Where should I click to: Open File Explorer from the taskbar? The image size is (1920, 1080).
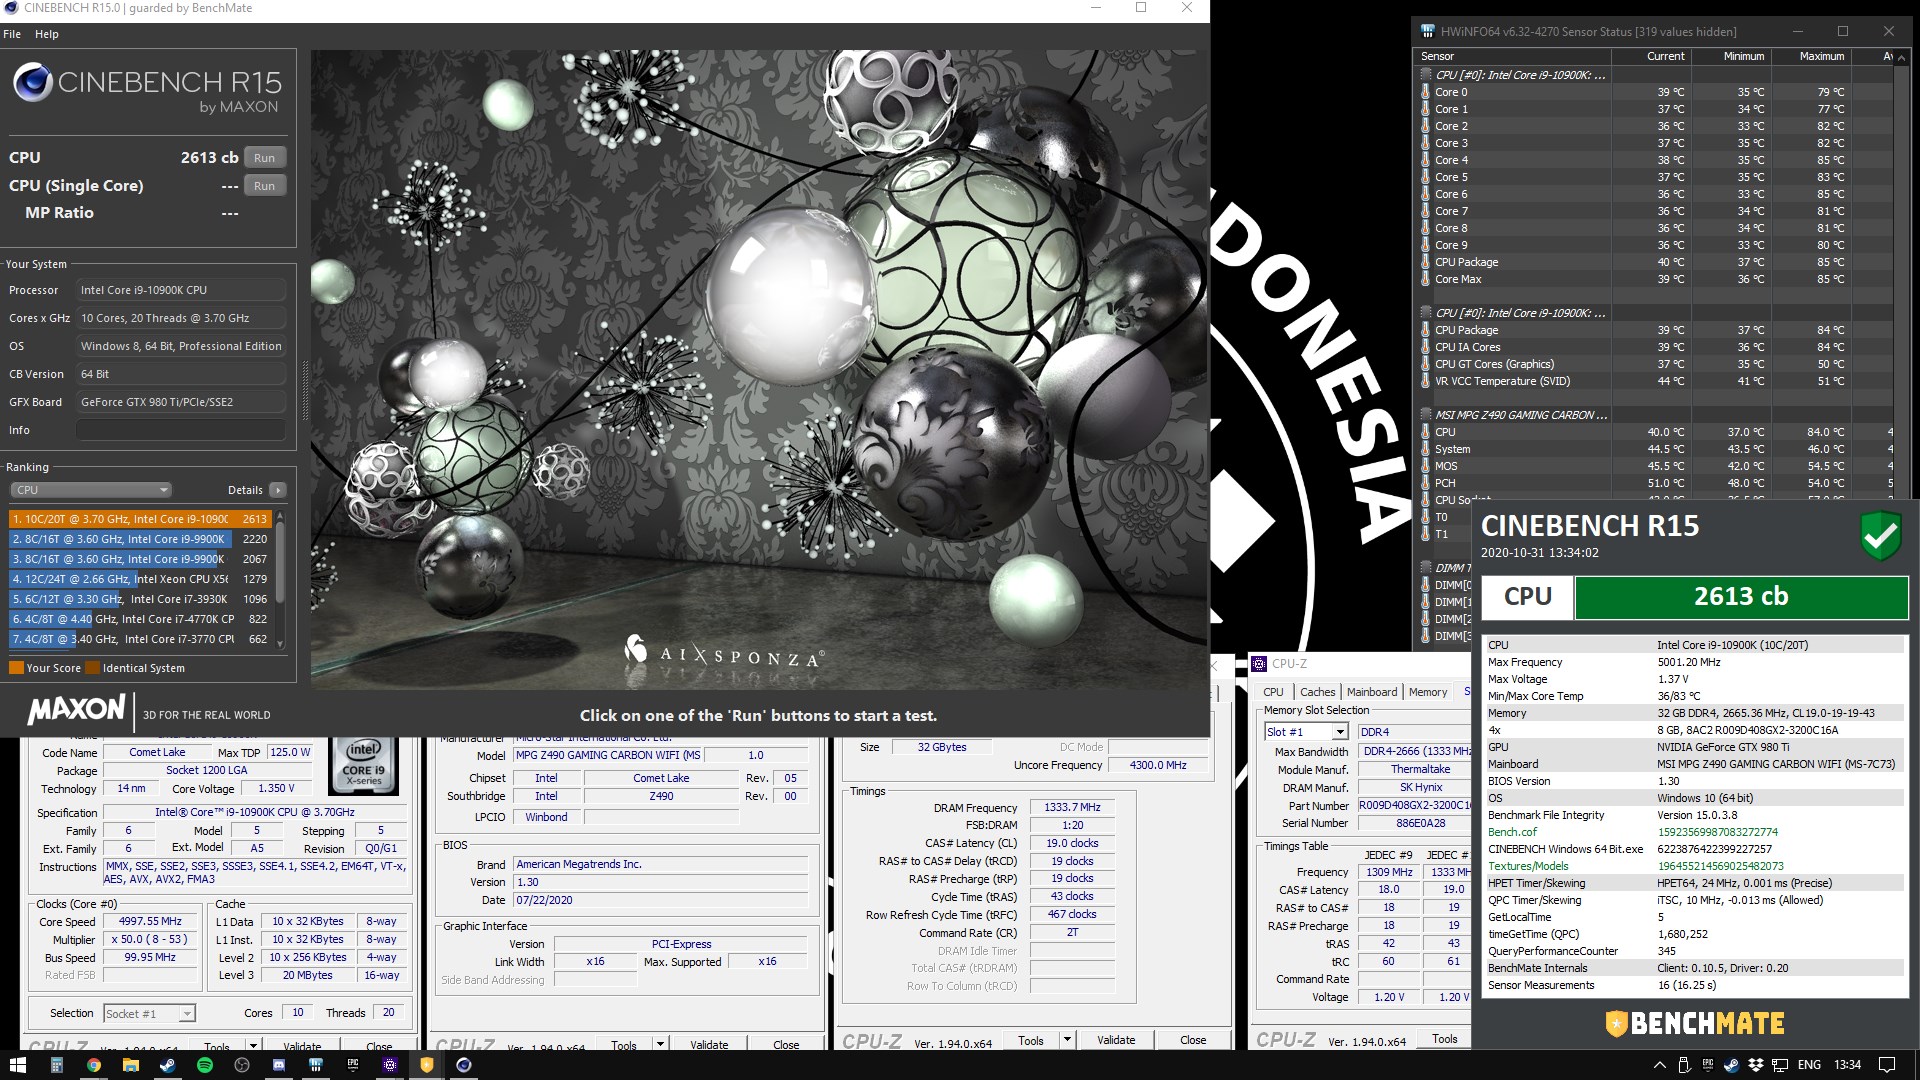[x=130, y=1065]
